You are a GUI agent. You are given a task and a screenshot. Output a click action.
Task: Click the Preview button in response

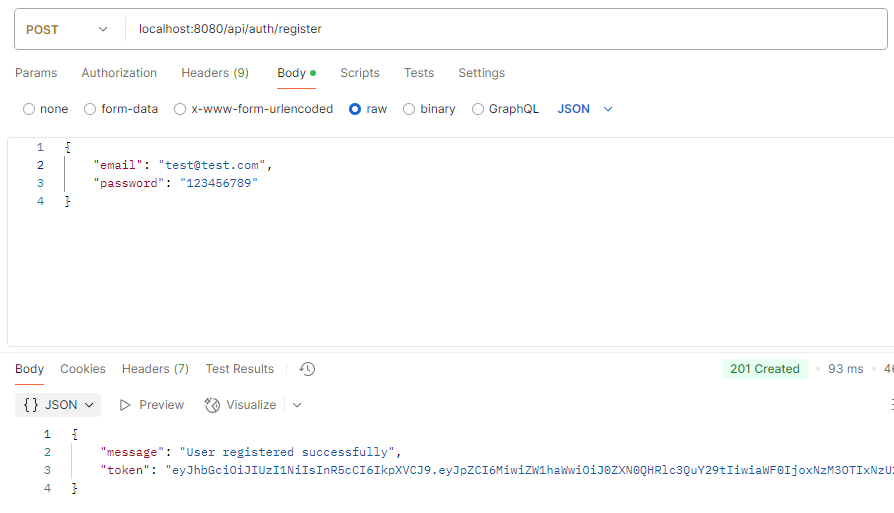coord(152,405)
